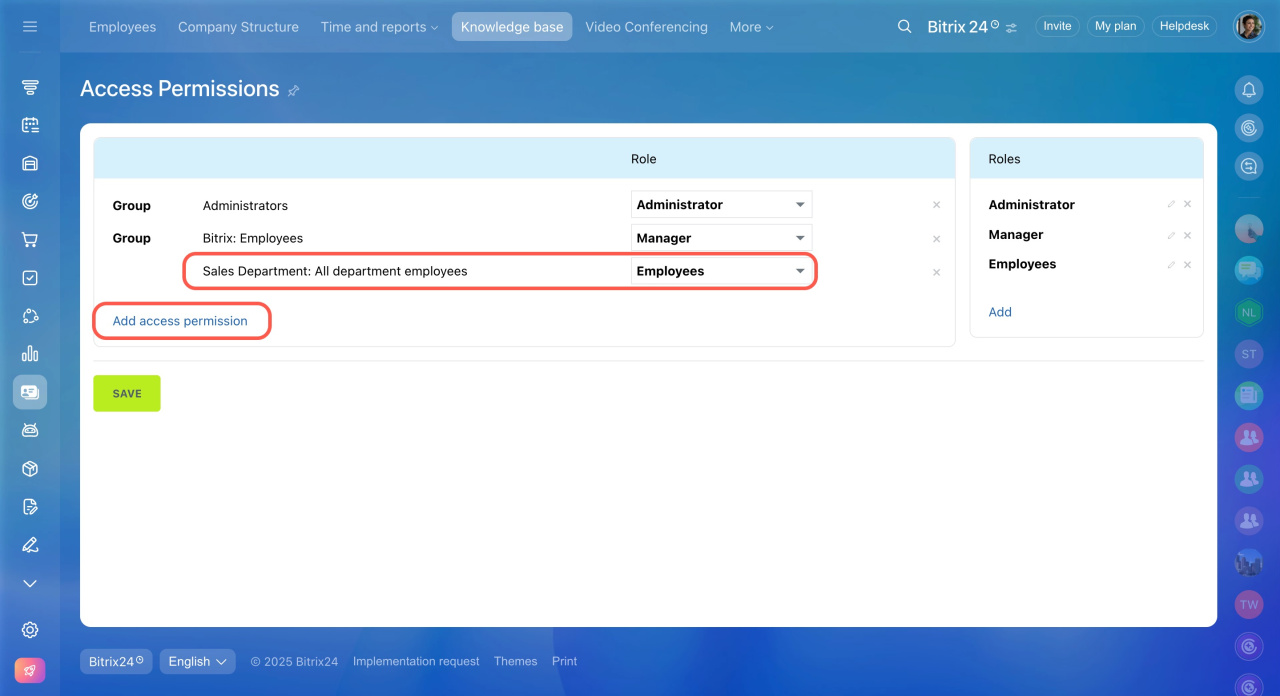Pin the Access Permissions page
Image resolution: width=1280 pixels, height=696 pixels.
point(294,91)
